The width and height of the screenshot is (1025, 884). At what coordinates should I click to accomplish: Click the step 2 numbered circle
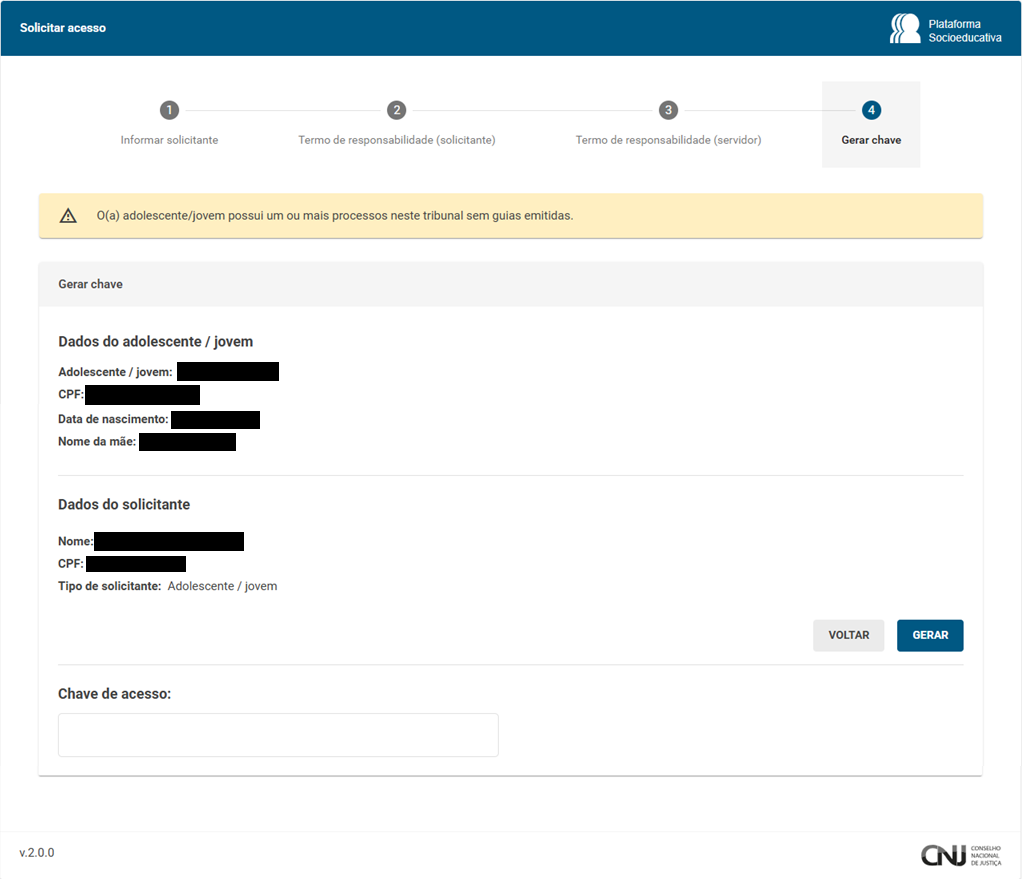tap(396, 110)
